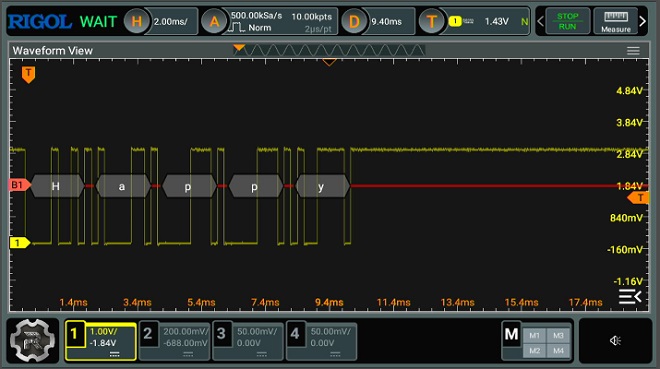
Task: Toggle math channel M3
Action: 558,336
